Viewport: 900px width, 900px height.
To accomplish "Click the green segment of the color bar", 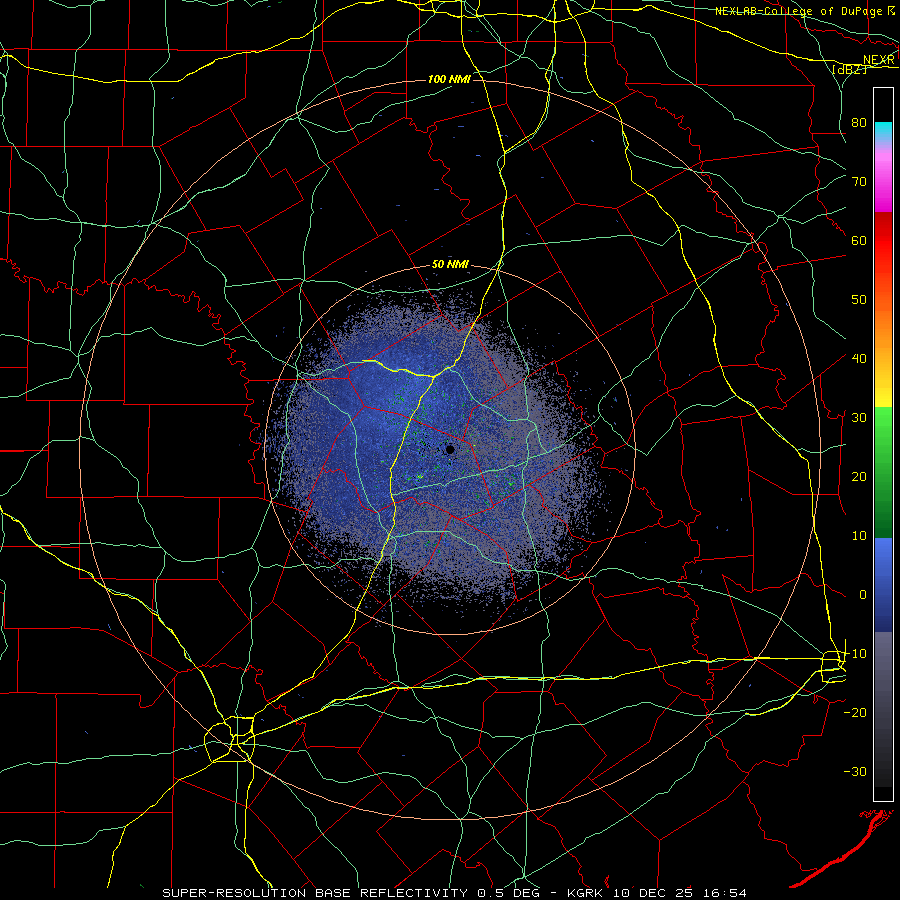I will click(x=883, y=472).
